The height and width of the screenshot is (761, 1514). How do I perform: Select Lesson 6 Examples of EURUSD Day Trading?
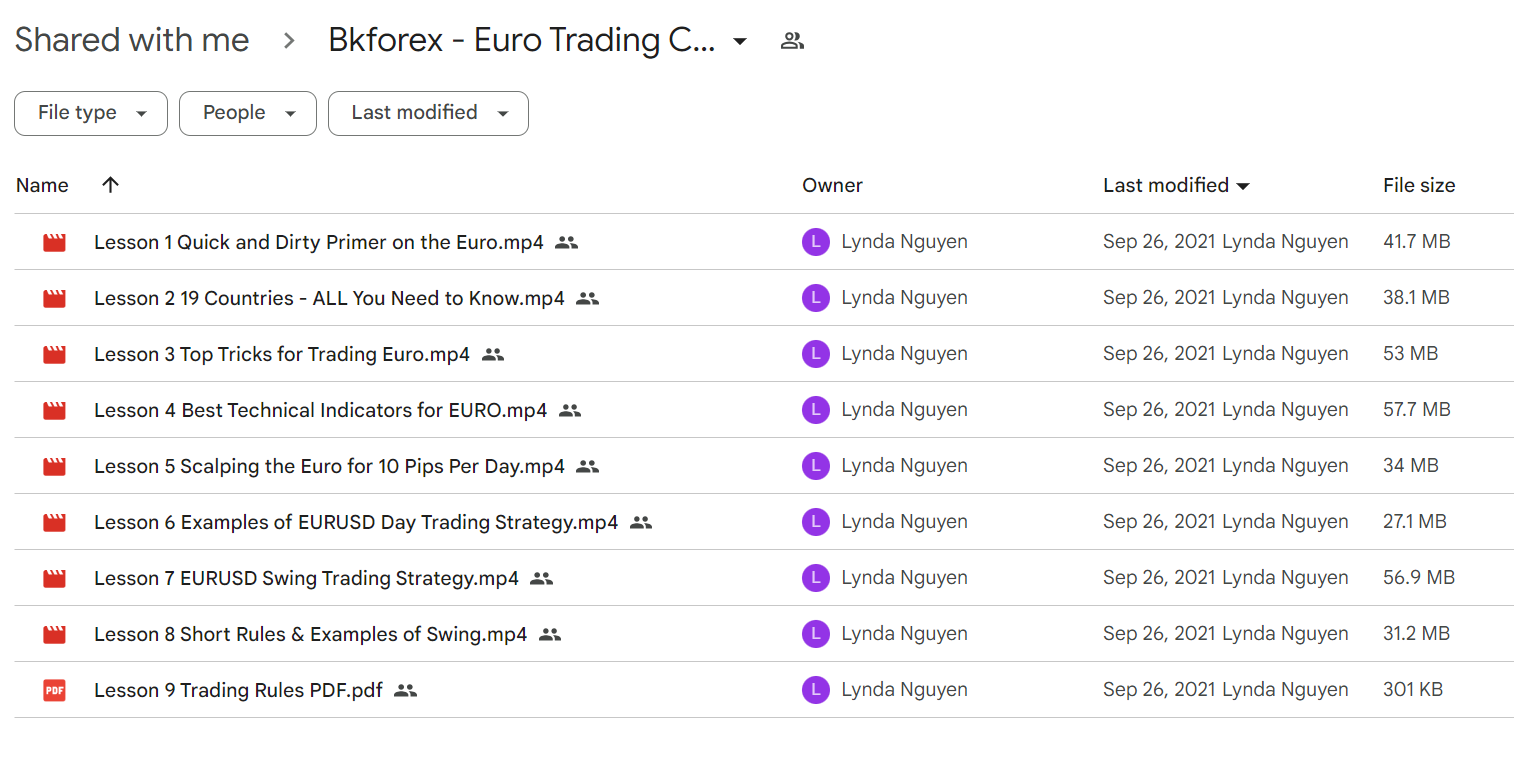[356, 522]
